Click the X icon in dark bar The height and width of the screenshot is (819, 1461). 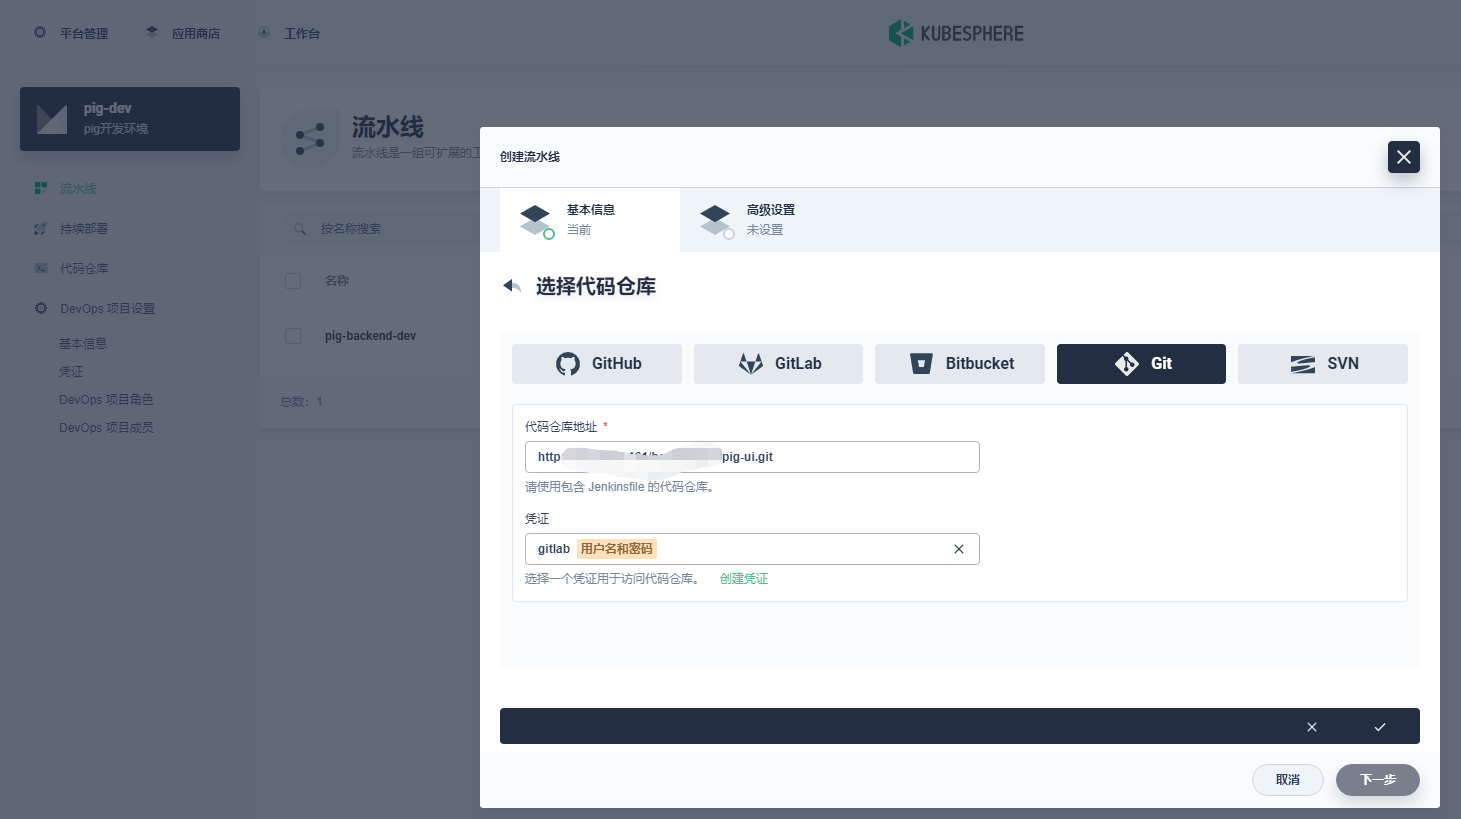[1312, 727]
